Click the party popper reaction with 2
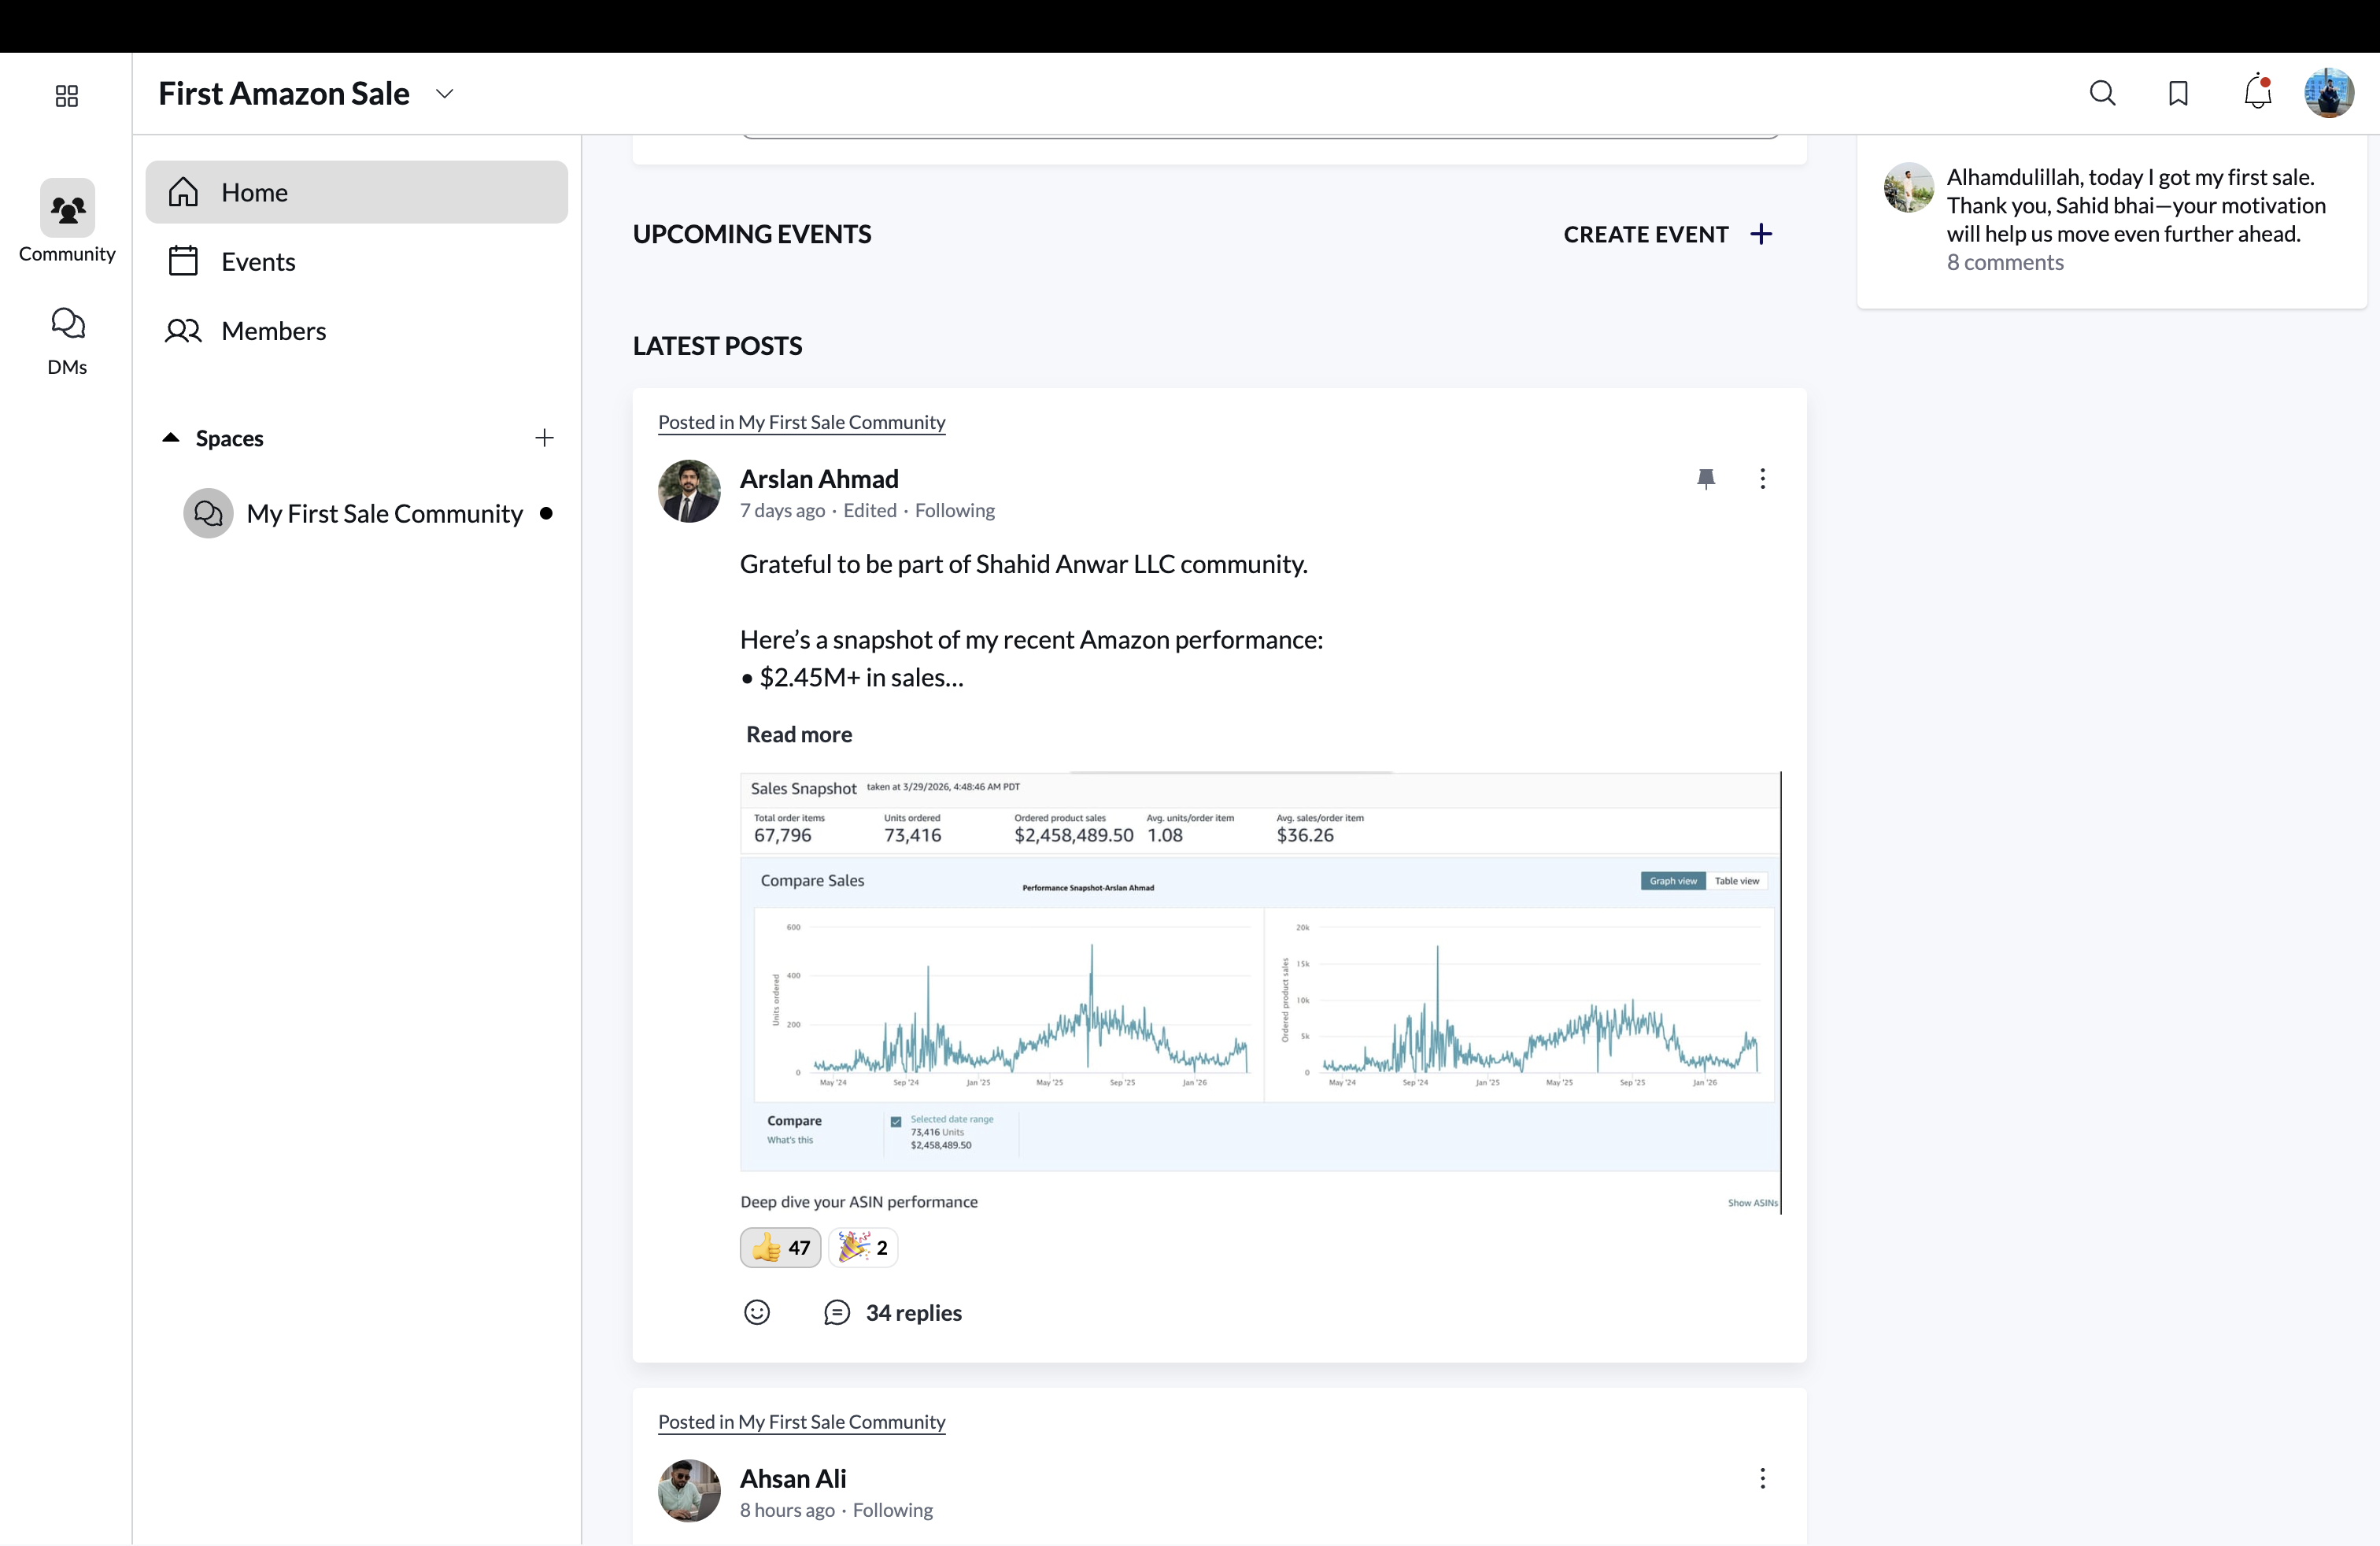 click(x=863, y=1248)
